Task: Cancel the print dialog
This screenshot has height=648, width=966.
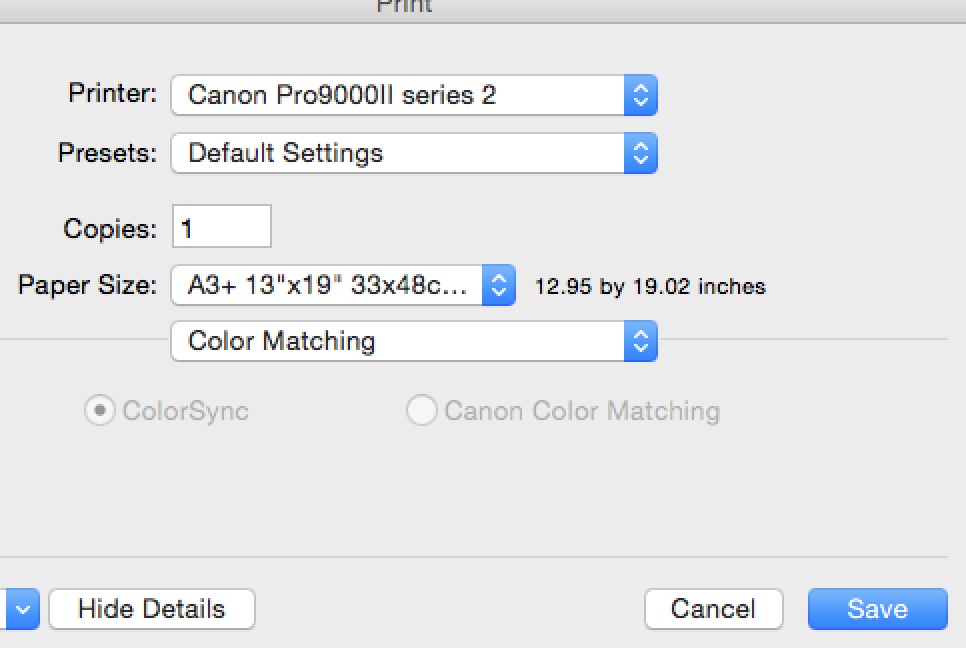Action: point(712,609)
